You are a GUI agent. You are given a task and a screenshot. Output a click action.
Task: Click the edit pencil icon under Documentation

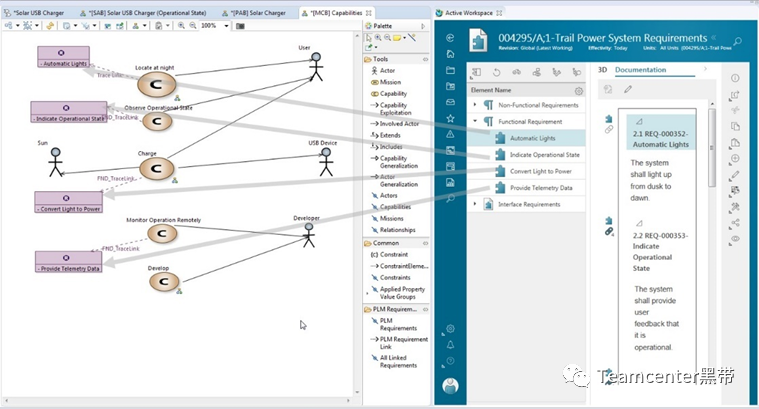tap(628, 89)
